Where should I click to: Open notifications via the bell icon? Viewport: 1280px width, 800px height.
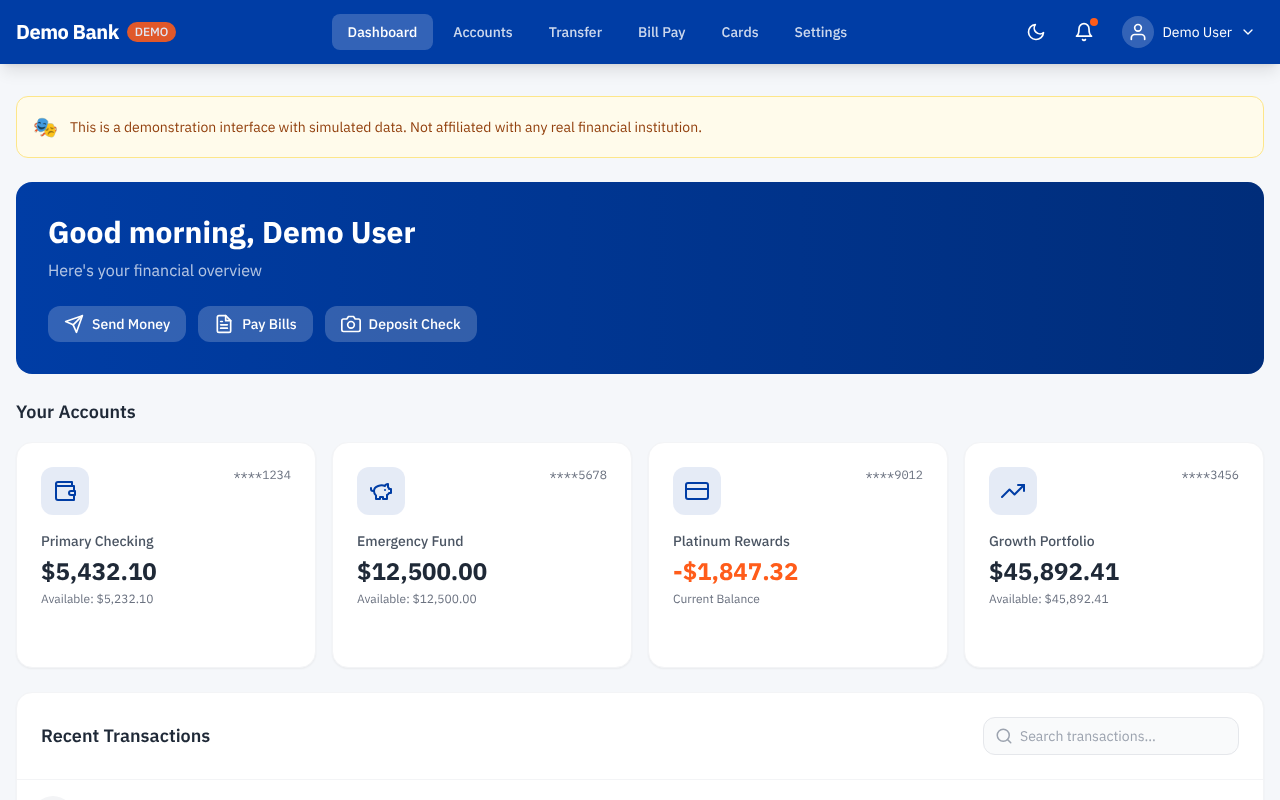(1083, 31)
